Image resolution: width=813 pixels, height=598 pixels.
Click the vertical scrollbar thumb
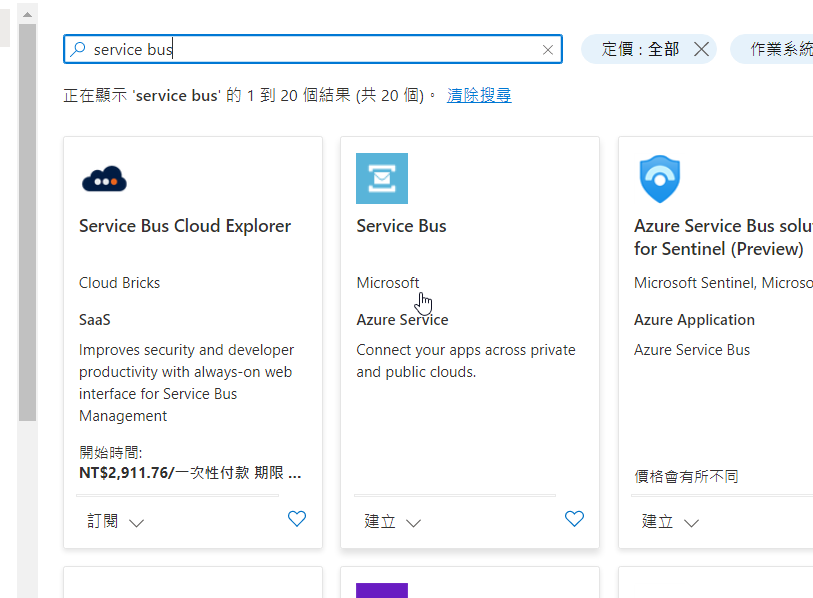coord(27,222)
